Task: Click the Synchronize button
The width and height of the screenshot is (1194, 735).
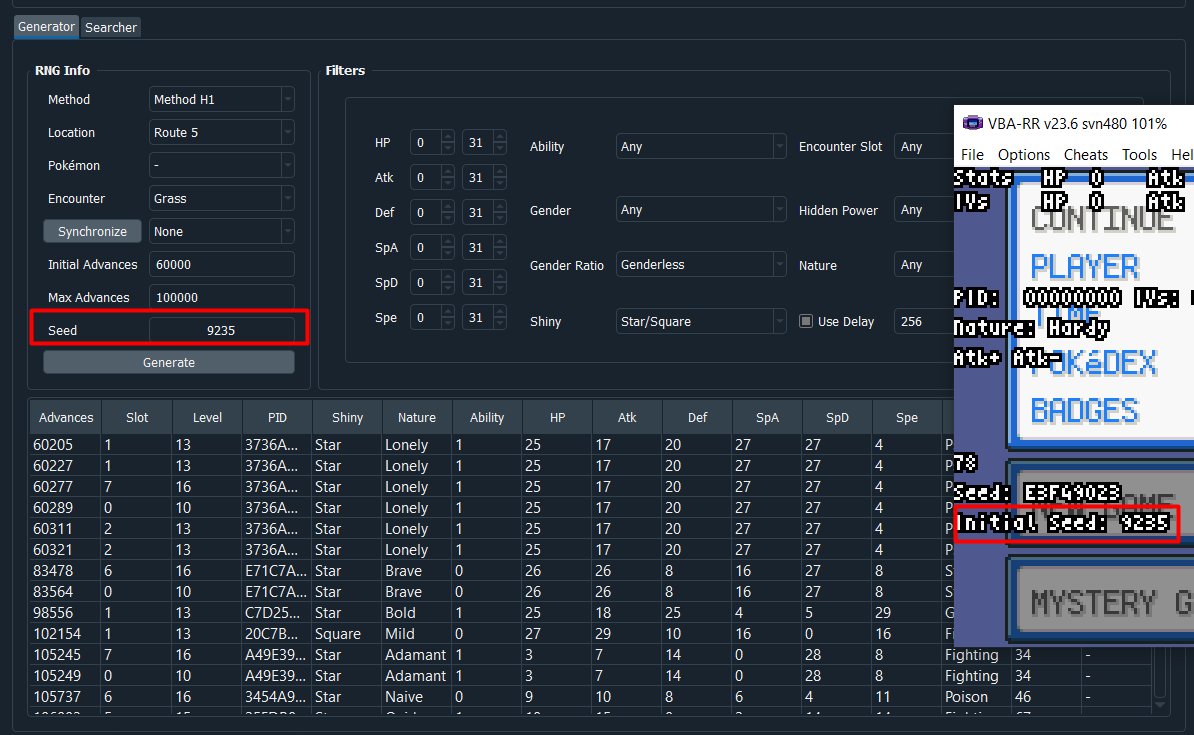Action: tap(92, 232)
